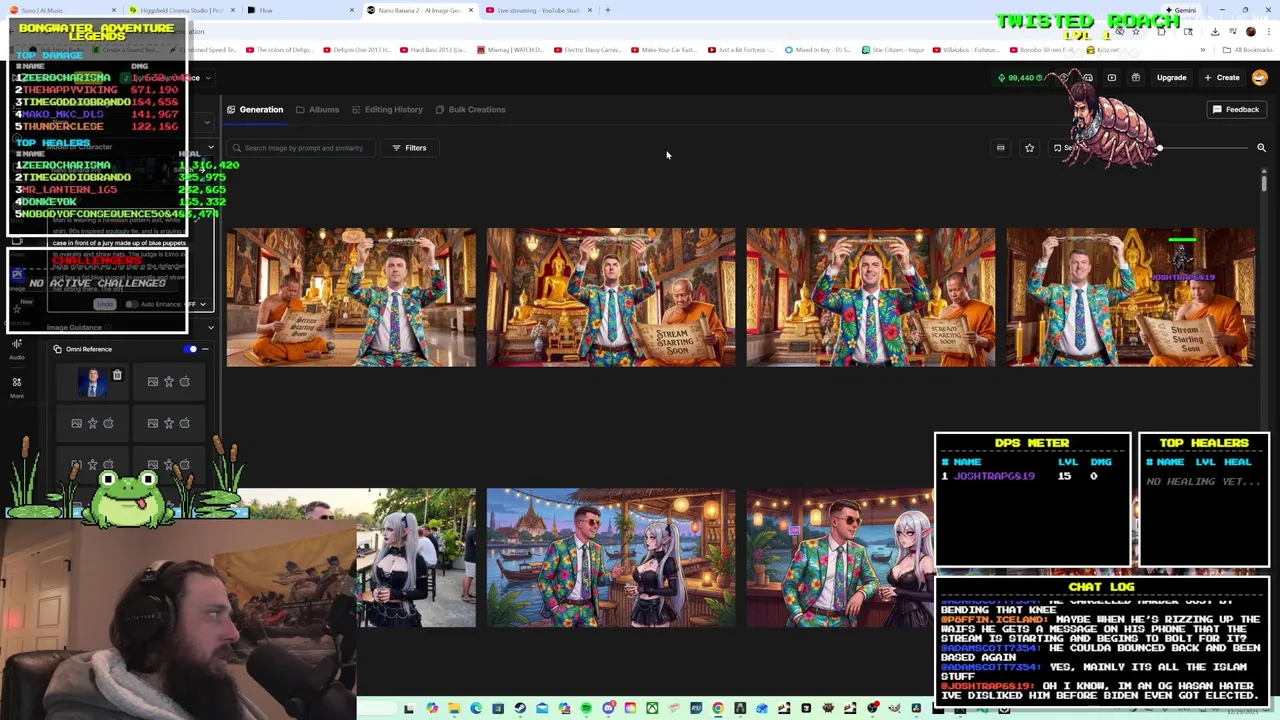The image size is (1280, 720).
Task: Click the gallery vertical scrollbar
Action: pos(1264,184)
